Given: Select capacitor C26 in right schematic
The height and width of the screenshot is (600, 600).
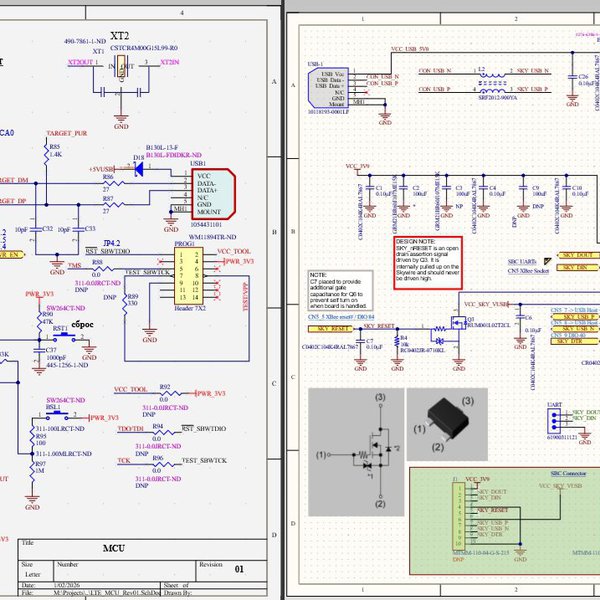Looking at the screenshot, I should coord(572,77).
